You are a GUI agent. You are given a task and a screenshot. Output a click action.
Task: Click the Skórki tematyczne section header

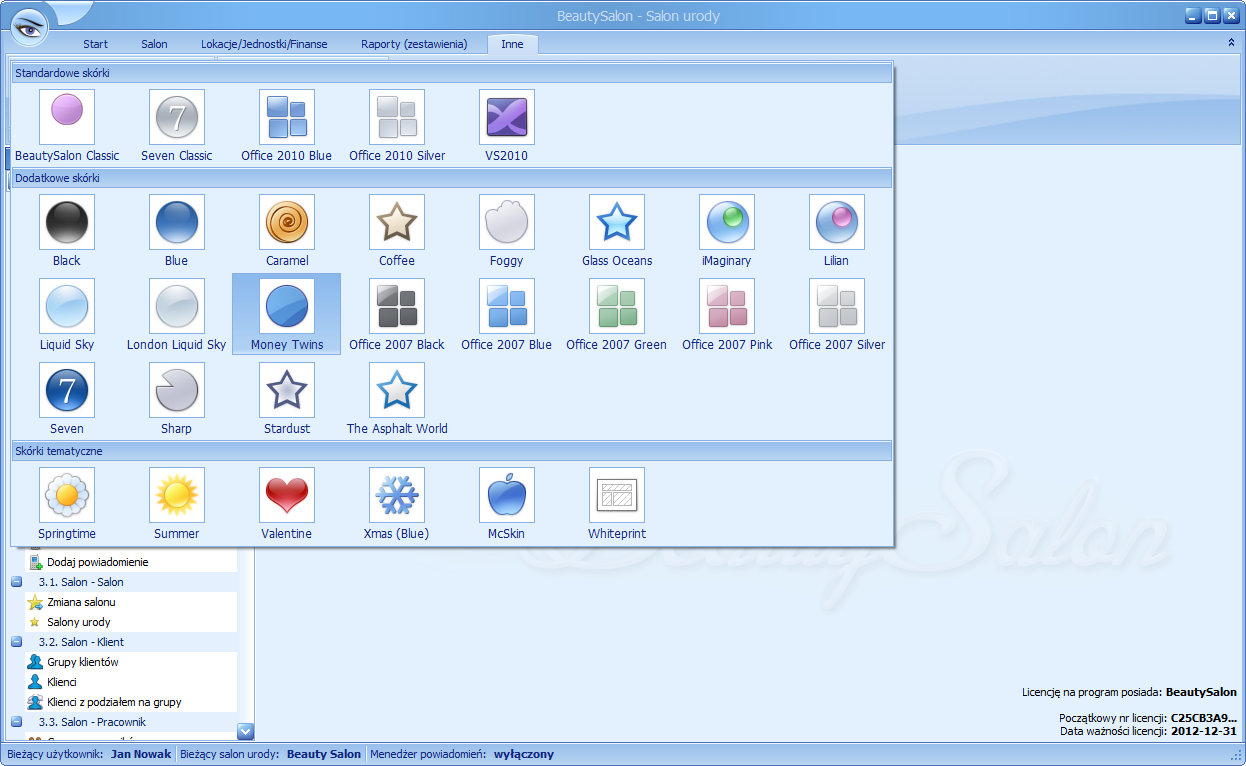point(451,451)
